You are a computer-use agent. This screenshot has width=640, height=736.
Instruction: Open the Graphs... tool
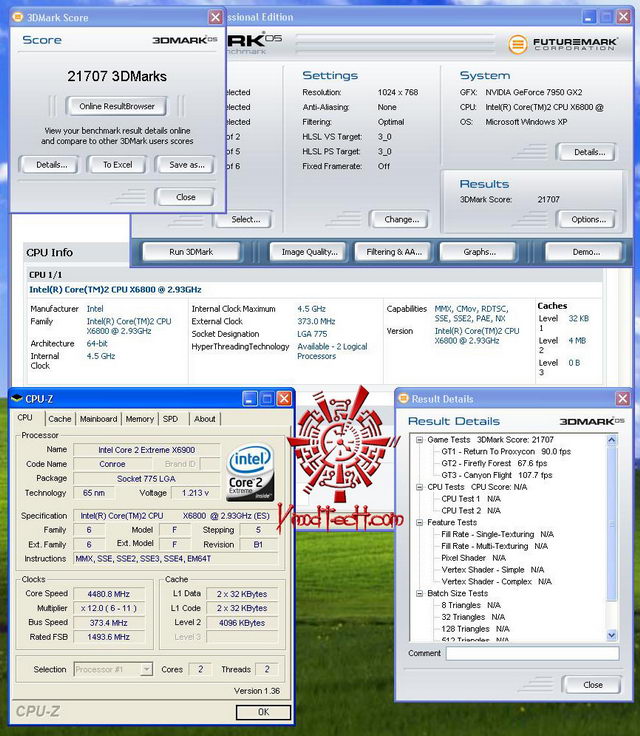[x=478, y=252]
